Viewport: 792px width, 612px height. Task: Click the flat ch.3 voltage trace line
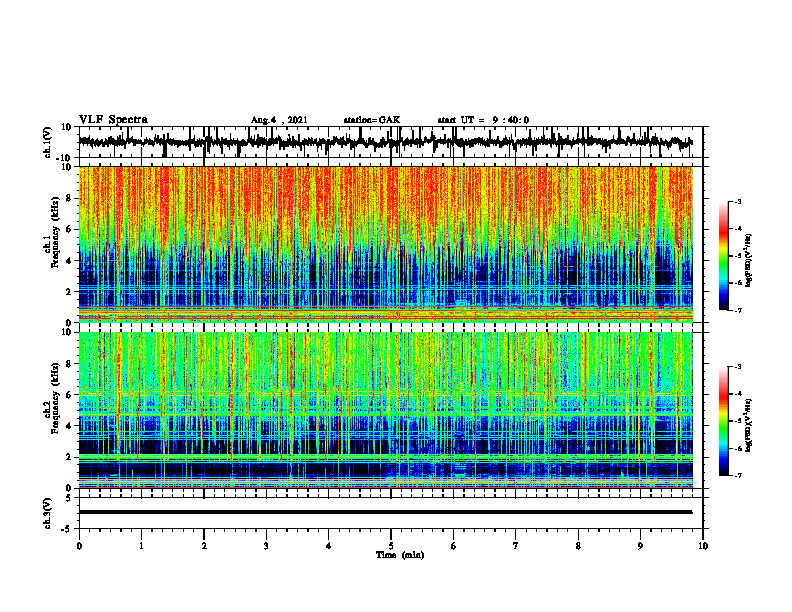385,512
